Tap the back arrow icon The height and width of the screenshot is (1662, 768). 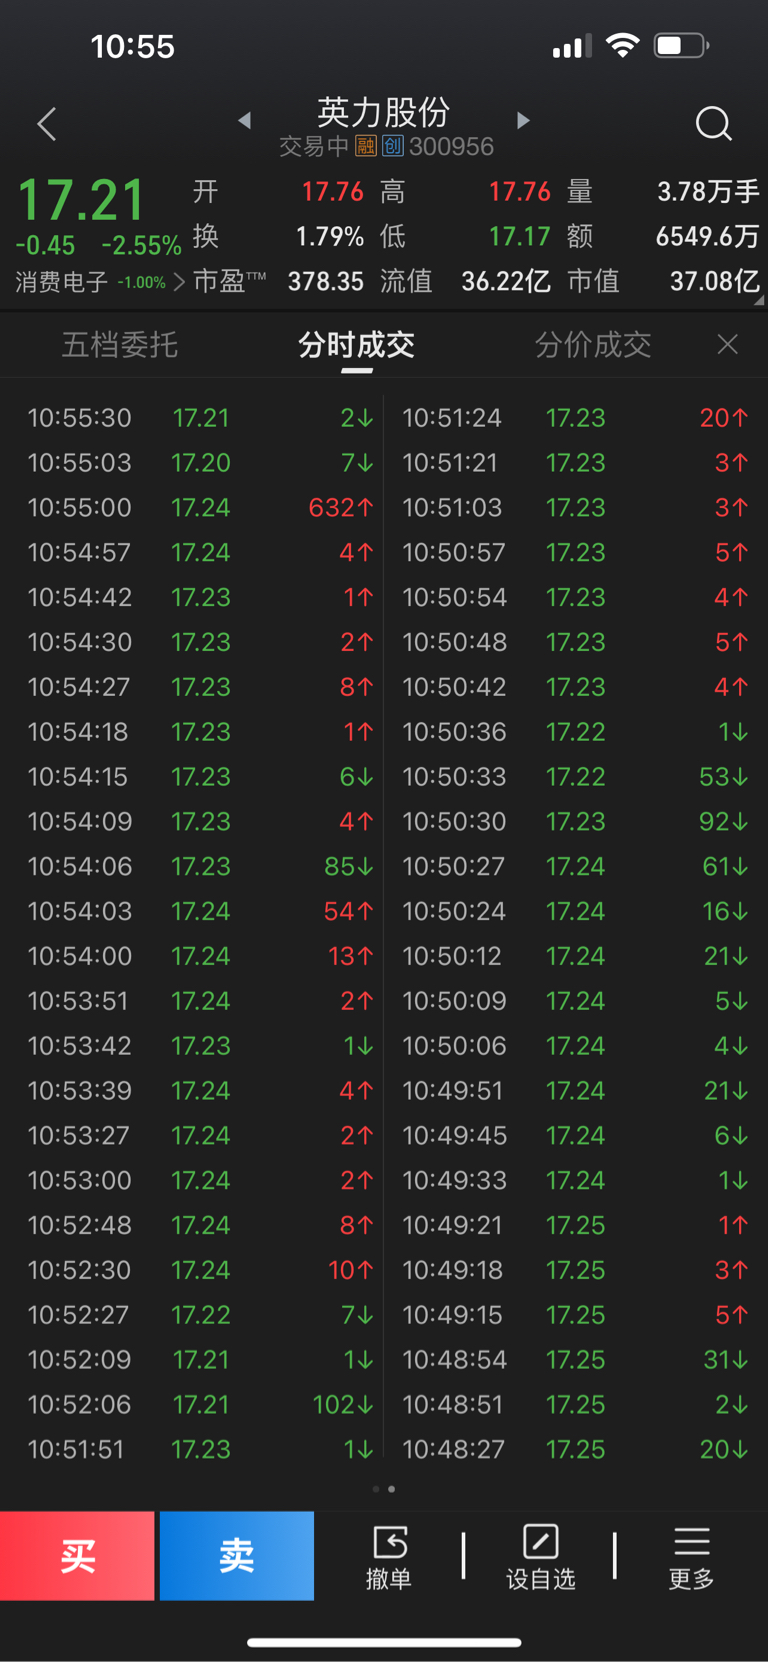[x=46, y=124]
